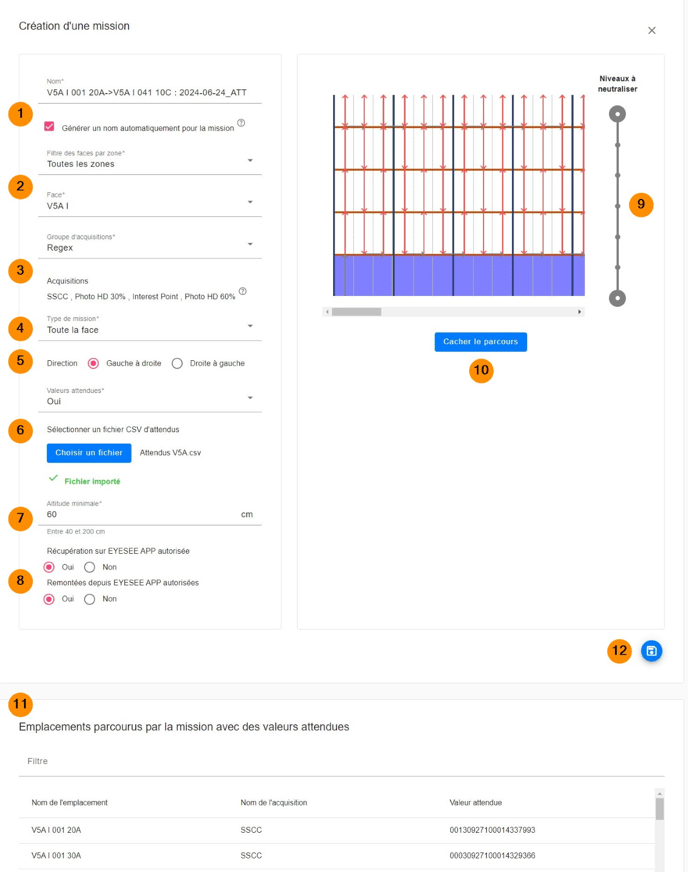Screen dimensions: 688x872
Task: Click help icon next to Acquisitions list
Action: point(243,292)
